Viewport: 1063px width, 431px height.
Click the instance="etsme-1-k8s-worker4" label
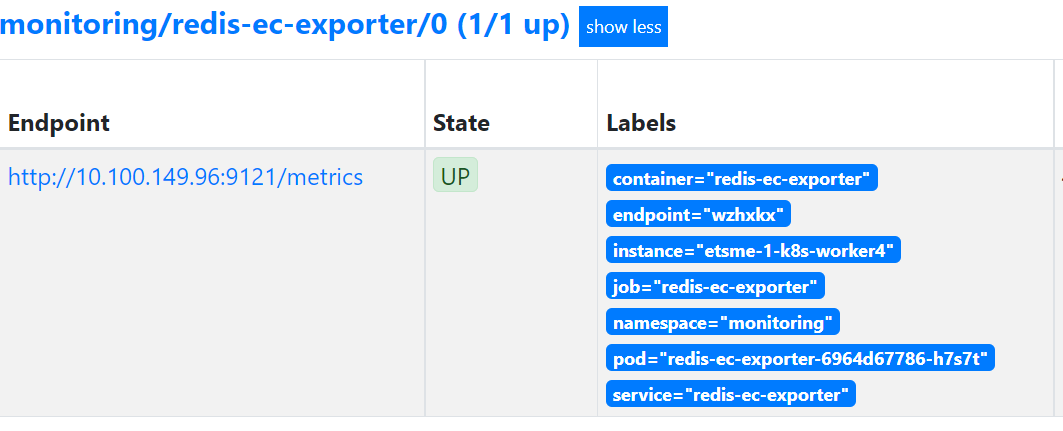(x=753, y=250)
